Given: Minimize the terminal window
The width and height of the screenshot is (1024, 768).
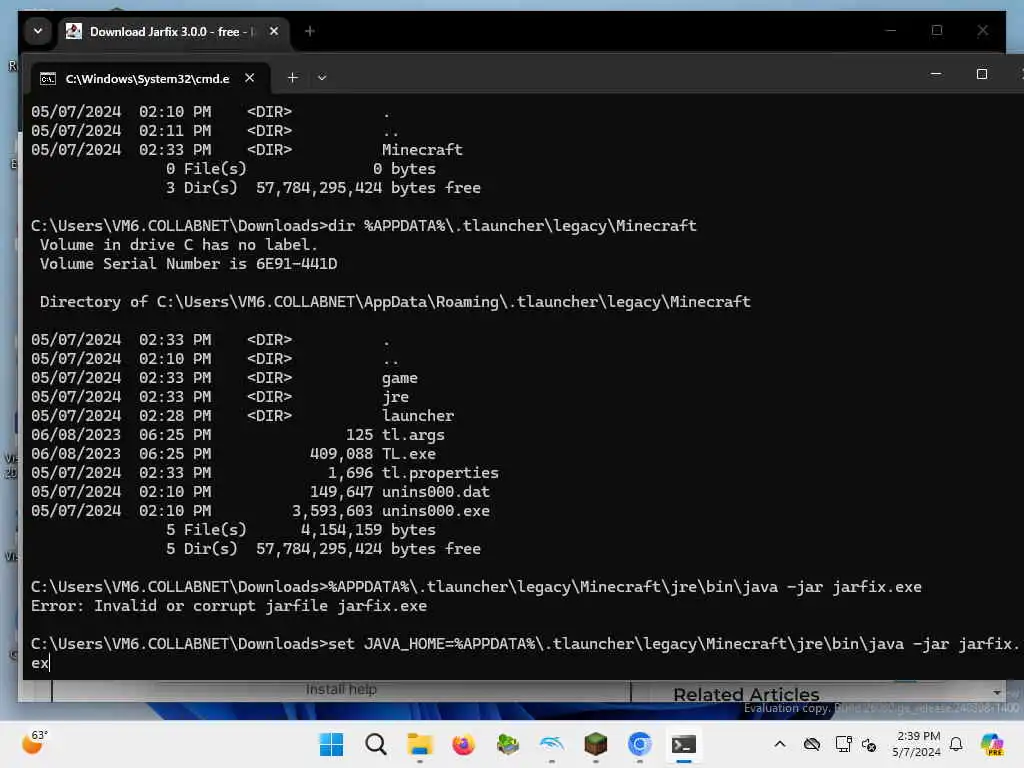Looking at the screenshot, I should [x=936, y=74].
